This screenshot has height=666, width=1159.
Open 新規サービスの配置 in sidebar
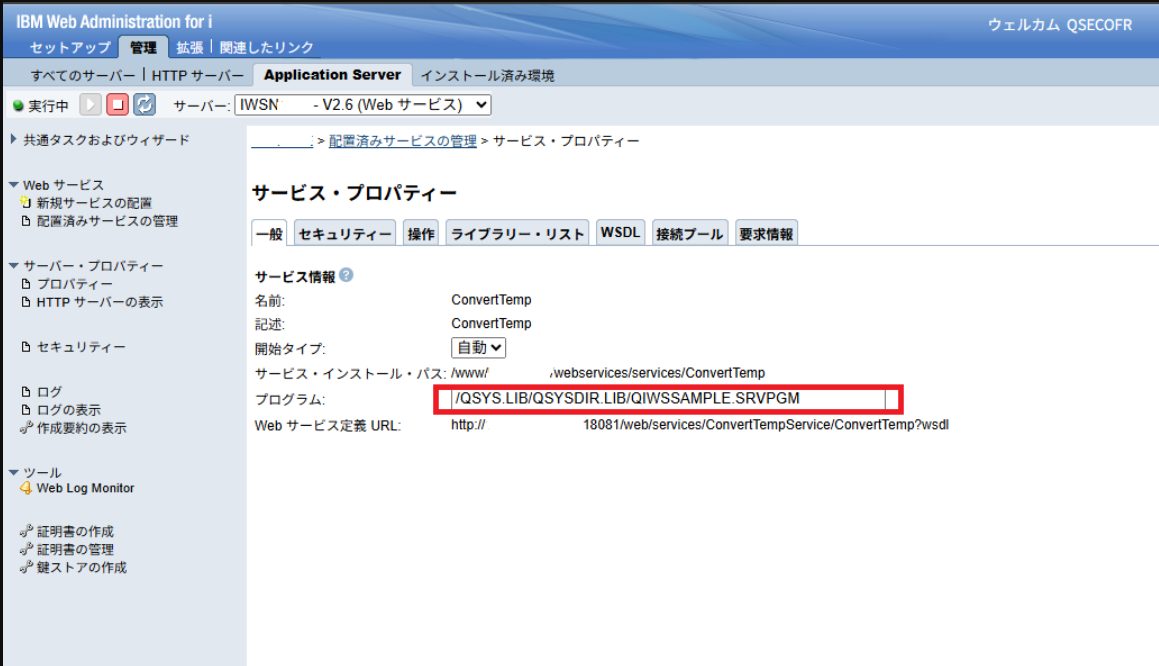(x=94, y=203)
